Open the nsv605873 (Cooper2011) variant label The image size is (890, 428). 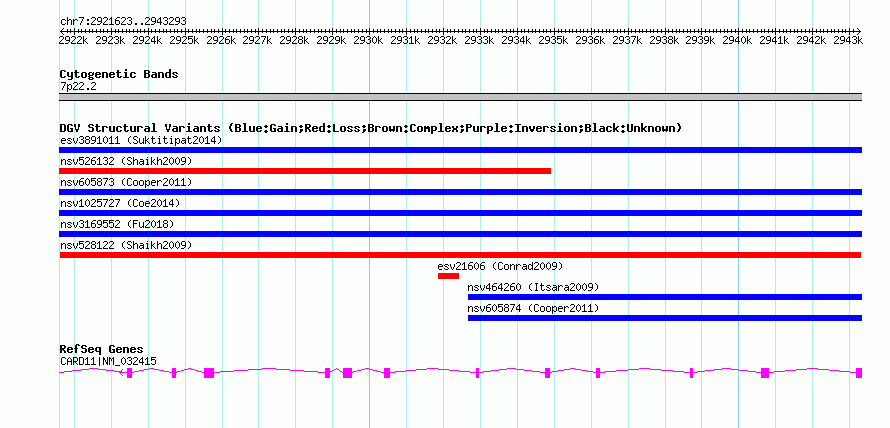coord(126,182)
